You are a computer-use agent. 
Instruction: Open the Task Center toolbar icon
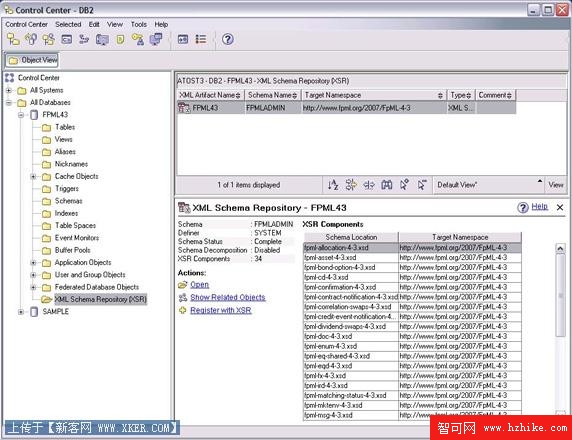(x=84, y=39)
